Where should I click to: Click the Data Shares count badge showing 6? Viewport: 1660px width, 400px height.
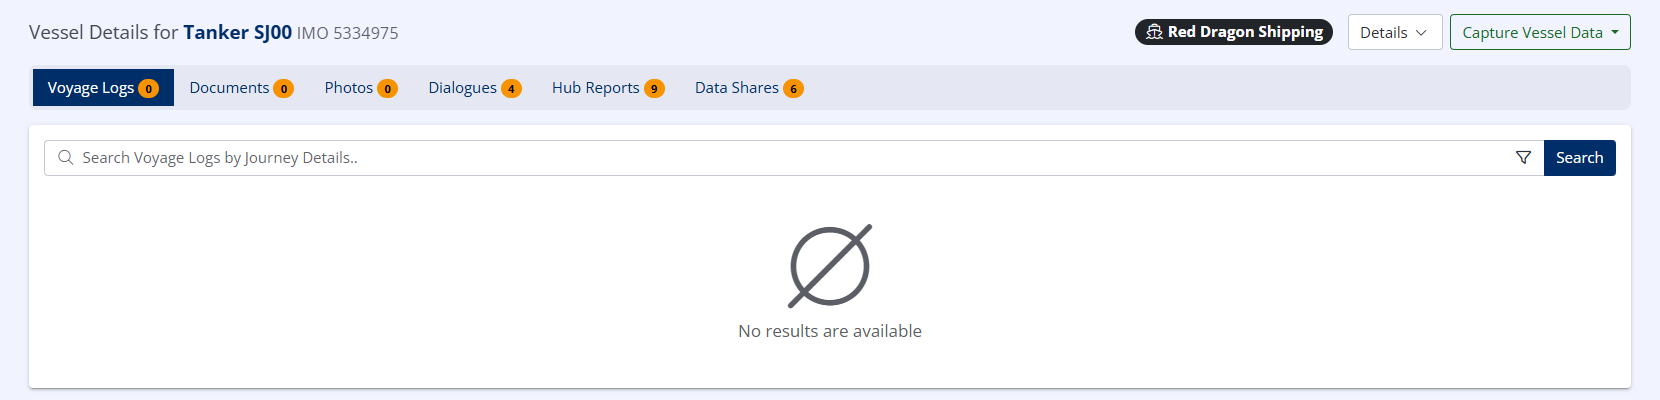(793, 89)
